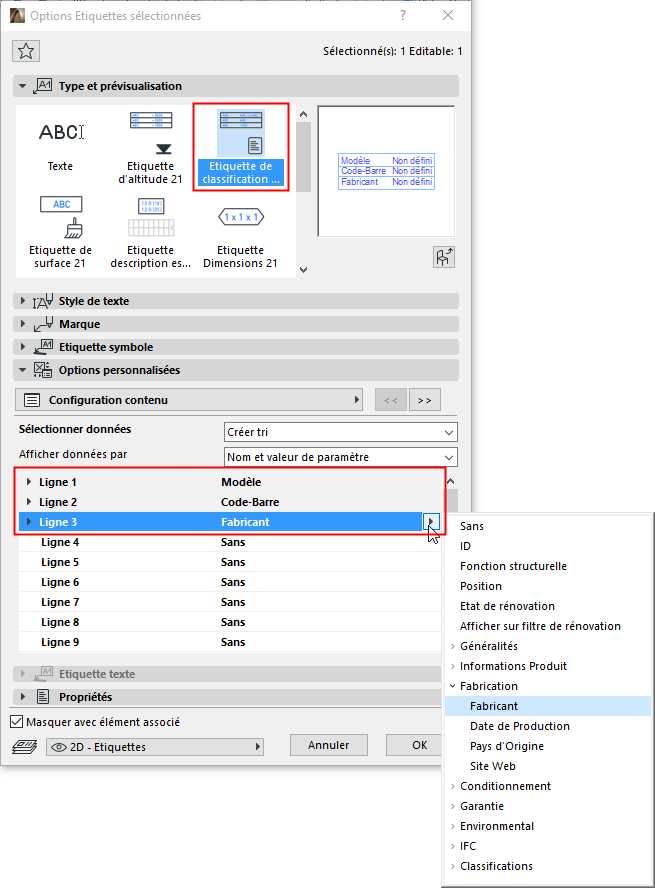Select Etiquette de classification label type
The image size is (655, 888).
[241, 146]
